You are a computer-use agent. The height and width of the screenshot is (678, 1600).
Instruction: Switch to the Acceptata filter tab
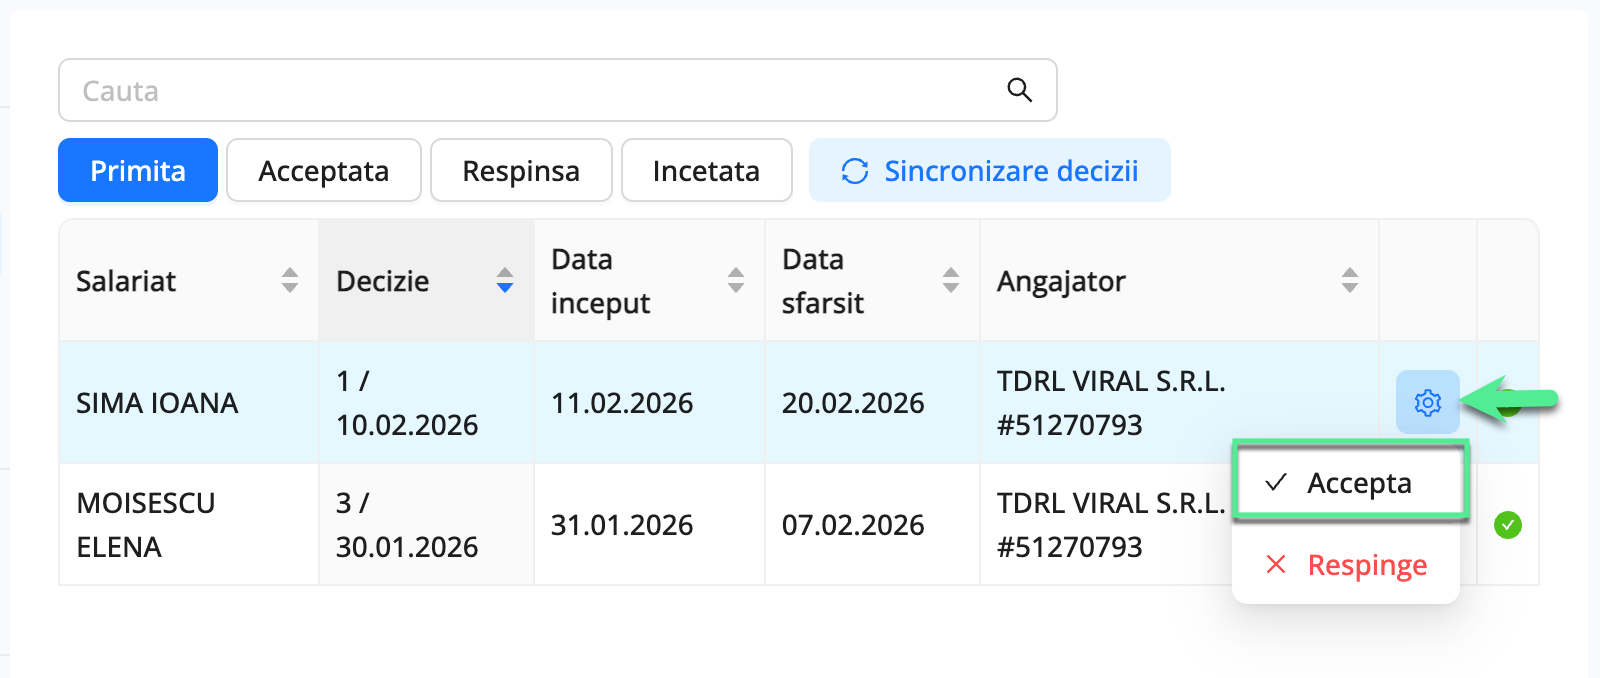[323, 171]
